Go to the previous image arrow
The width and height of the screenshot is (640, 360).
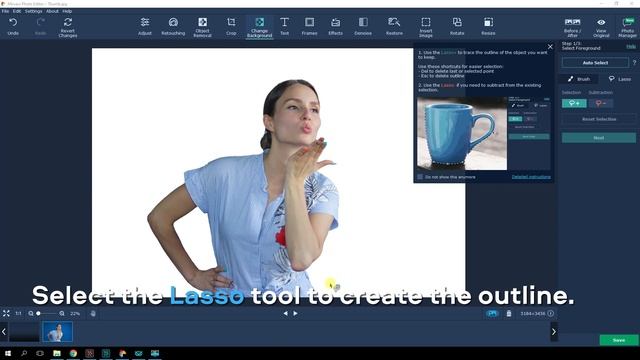click(285, 313)
